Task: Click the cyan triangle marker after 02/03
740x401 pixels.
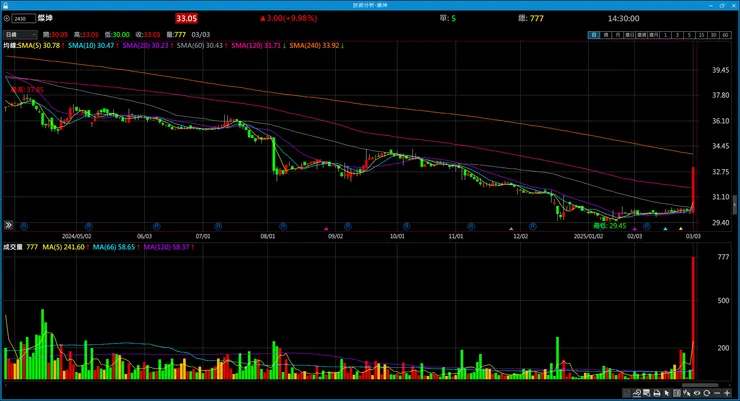Action: 665,229
